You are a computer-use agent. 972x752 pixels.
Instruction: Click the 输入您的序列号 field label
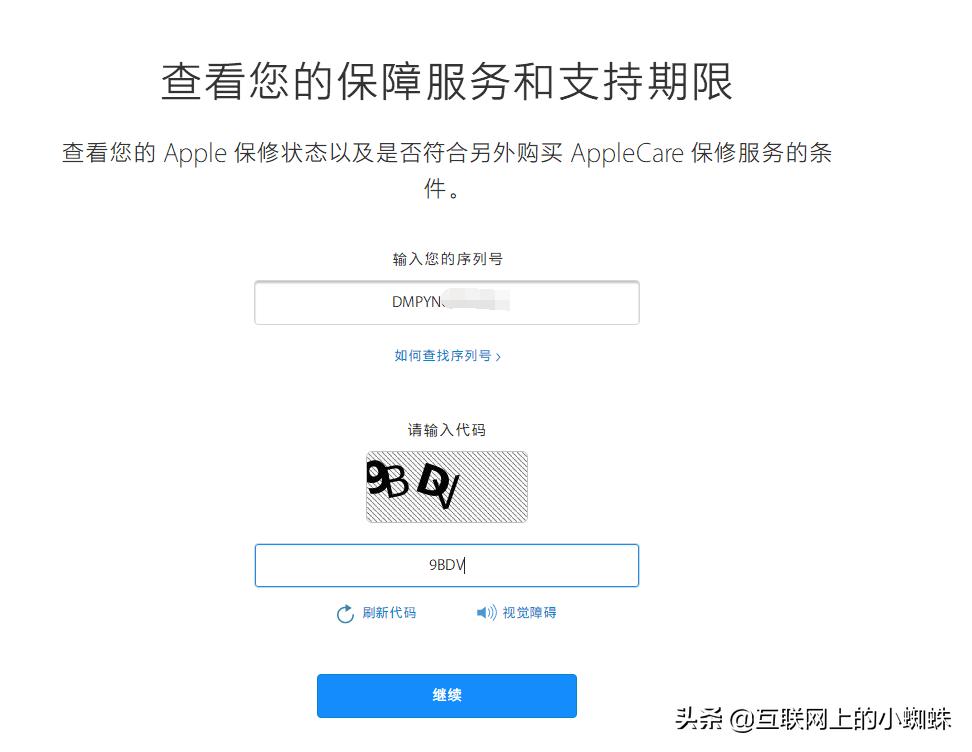tap(447, 259)
